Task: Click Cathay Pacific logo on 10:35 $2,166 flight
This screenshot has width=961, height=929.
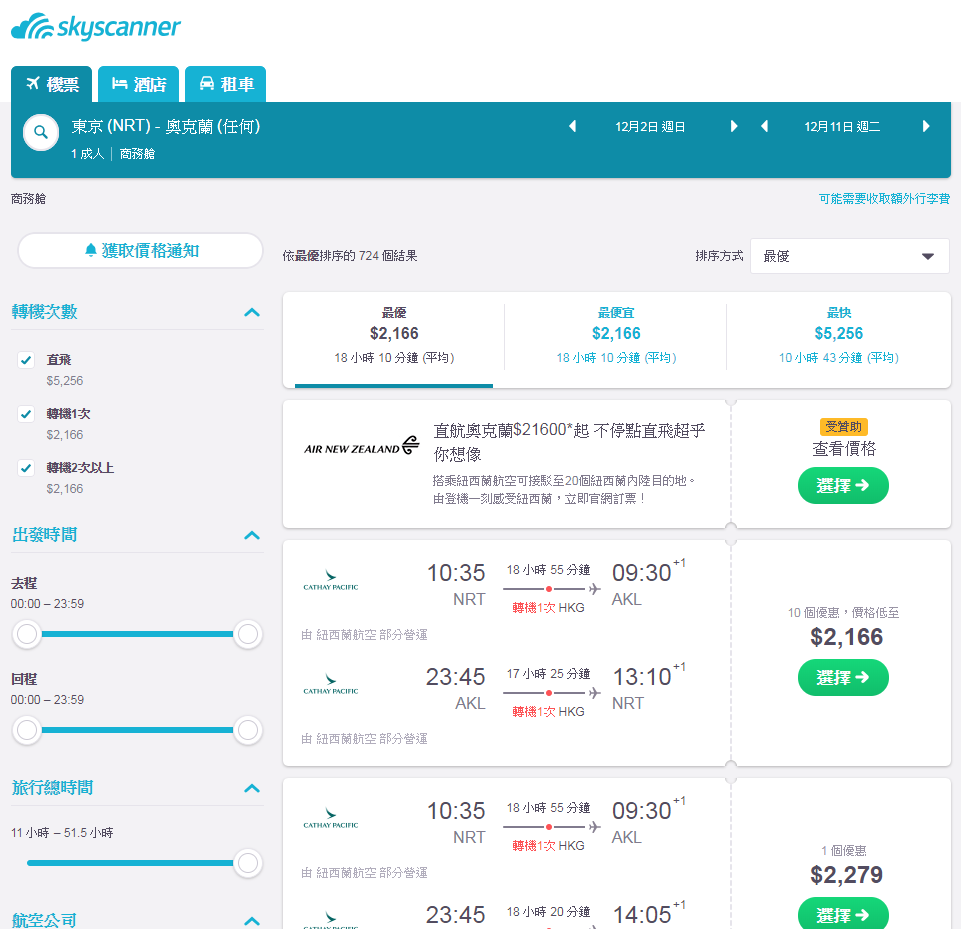Action: 331,580
